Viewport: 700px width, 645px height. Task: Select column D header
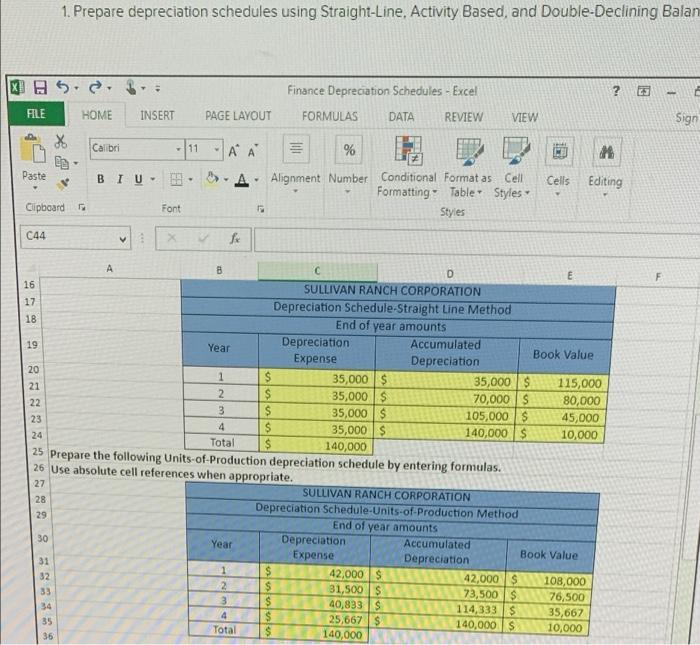(450, 274)
